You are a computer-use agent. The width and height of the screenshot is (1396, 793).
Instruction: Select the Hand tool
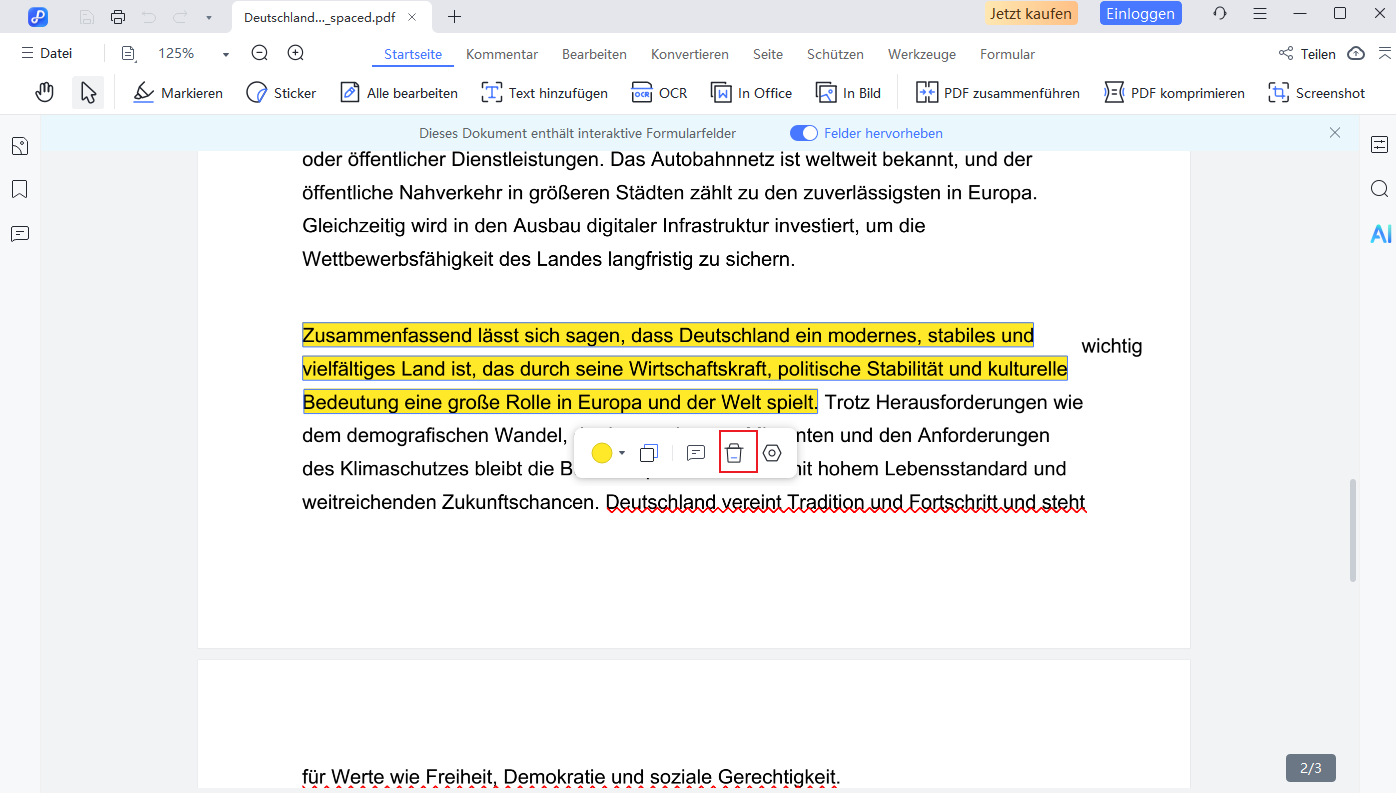[44, 93]
